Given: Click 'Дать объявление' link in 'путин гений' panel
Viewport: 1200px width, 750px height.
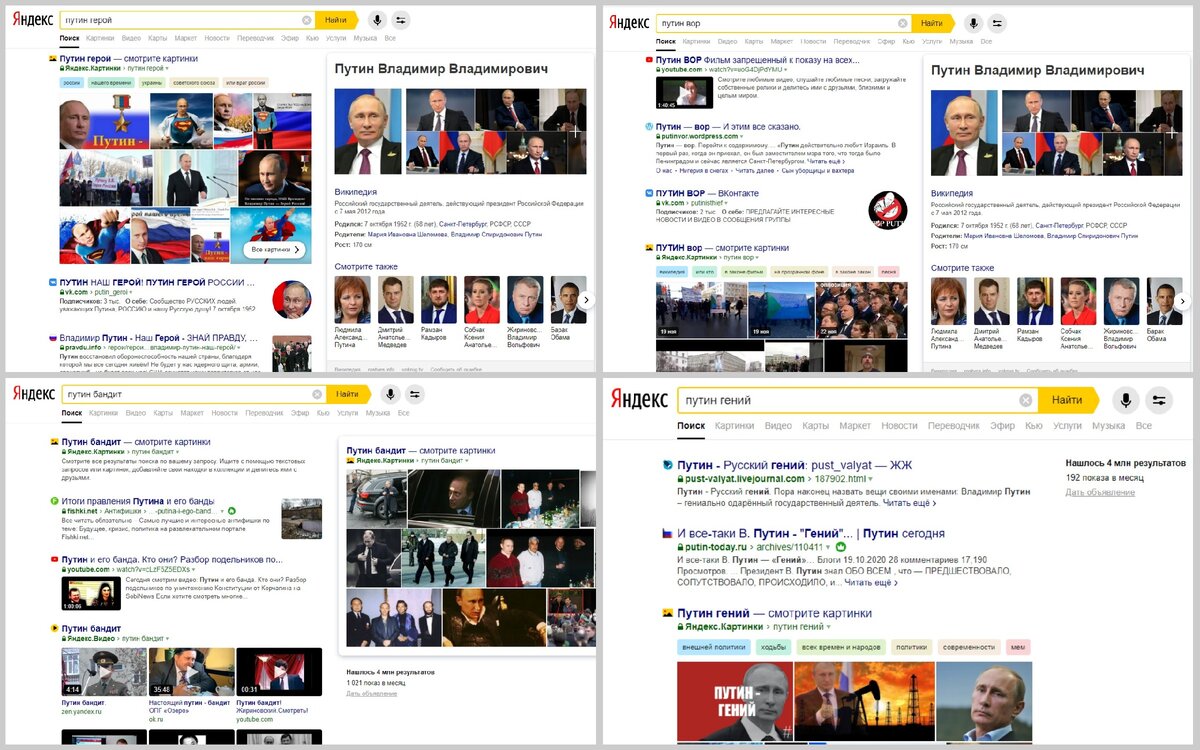Looking at the screenshot, I should (1100, 492).
